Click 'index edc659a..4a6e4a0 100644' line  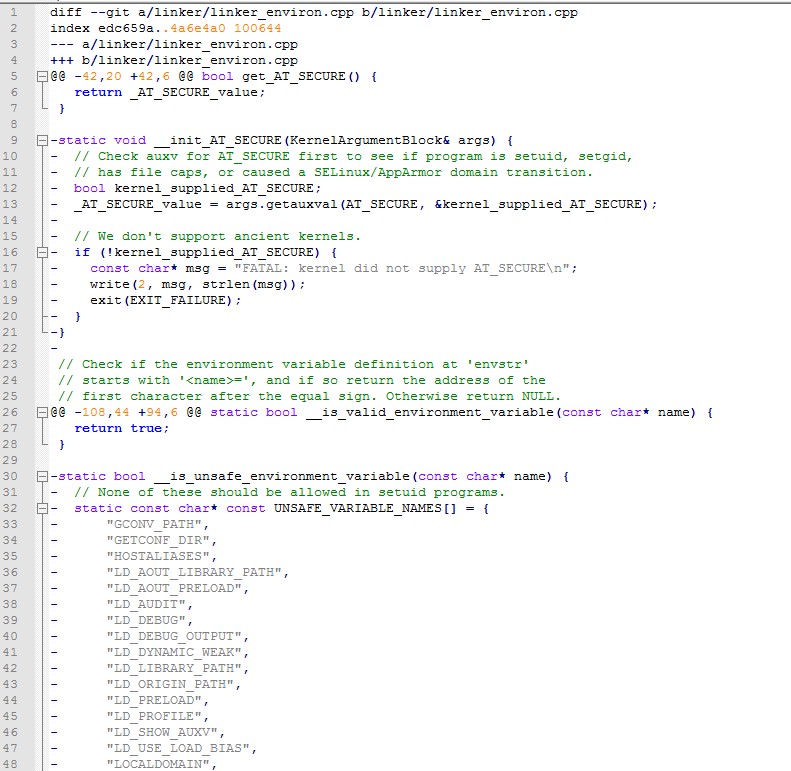coord(165,28)
